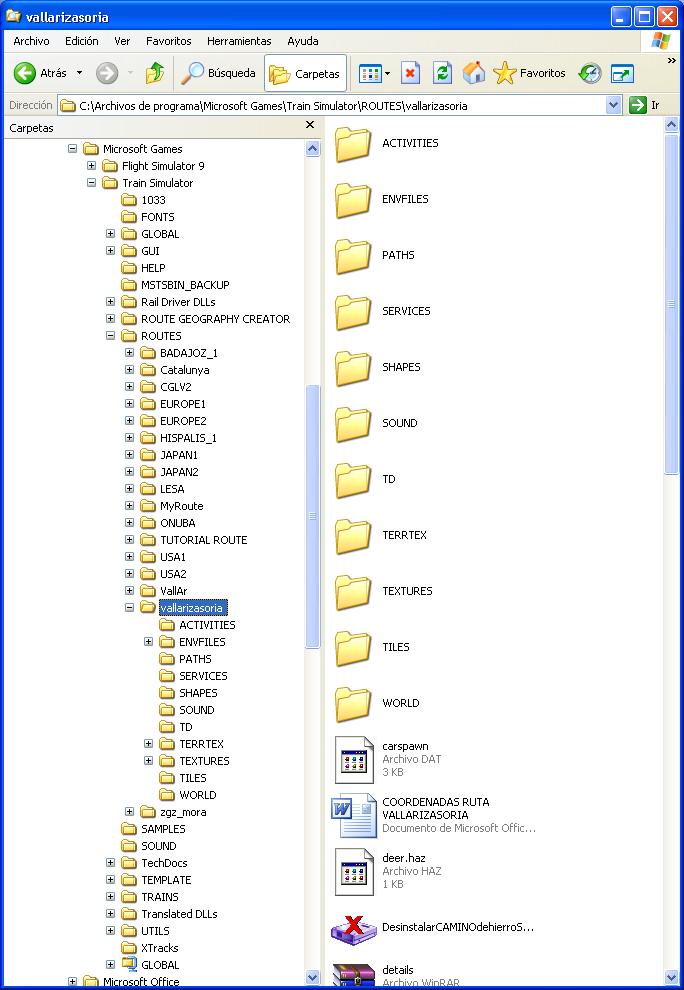The image size is (684, 990).
Task: Click the Up one level folder icon
Action: click(154, 73)
